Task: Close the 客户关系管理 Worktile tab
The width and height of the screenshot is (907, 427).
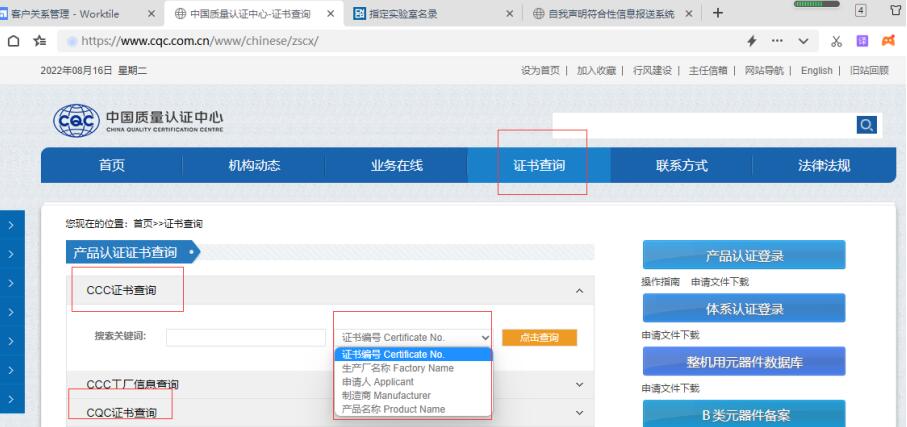Action: (151, 13)
